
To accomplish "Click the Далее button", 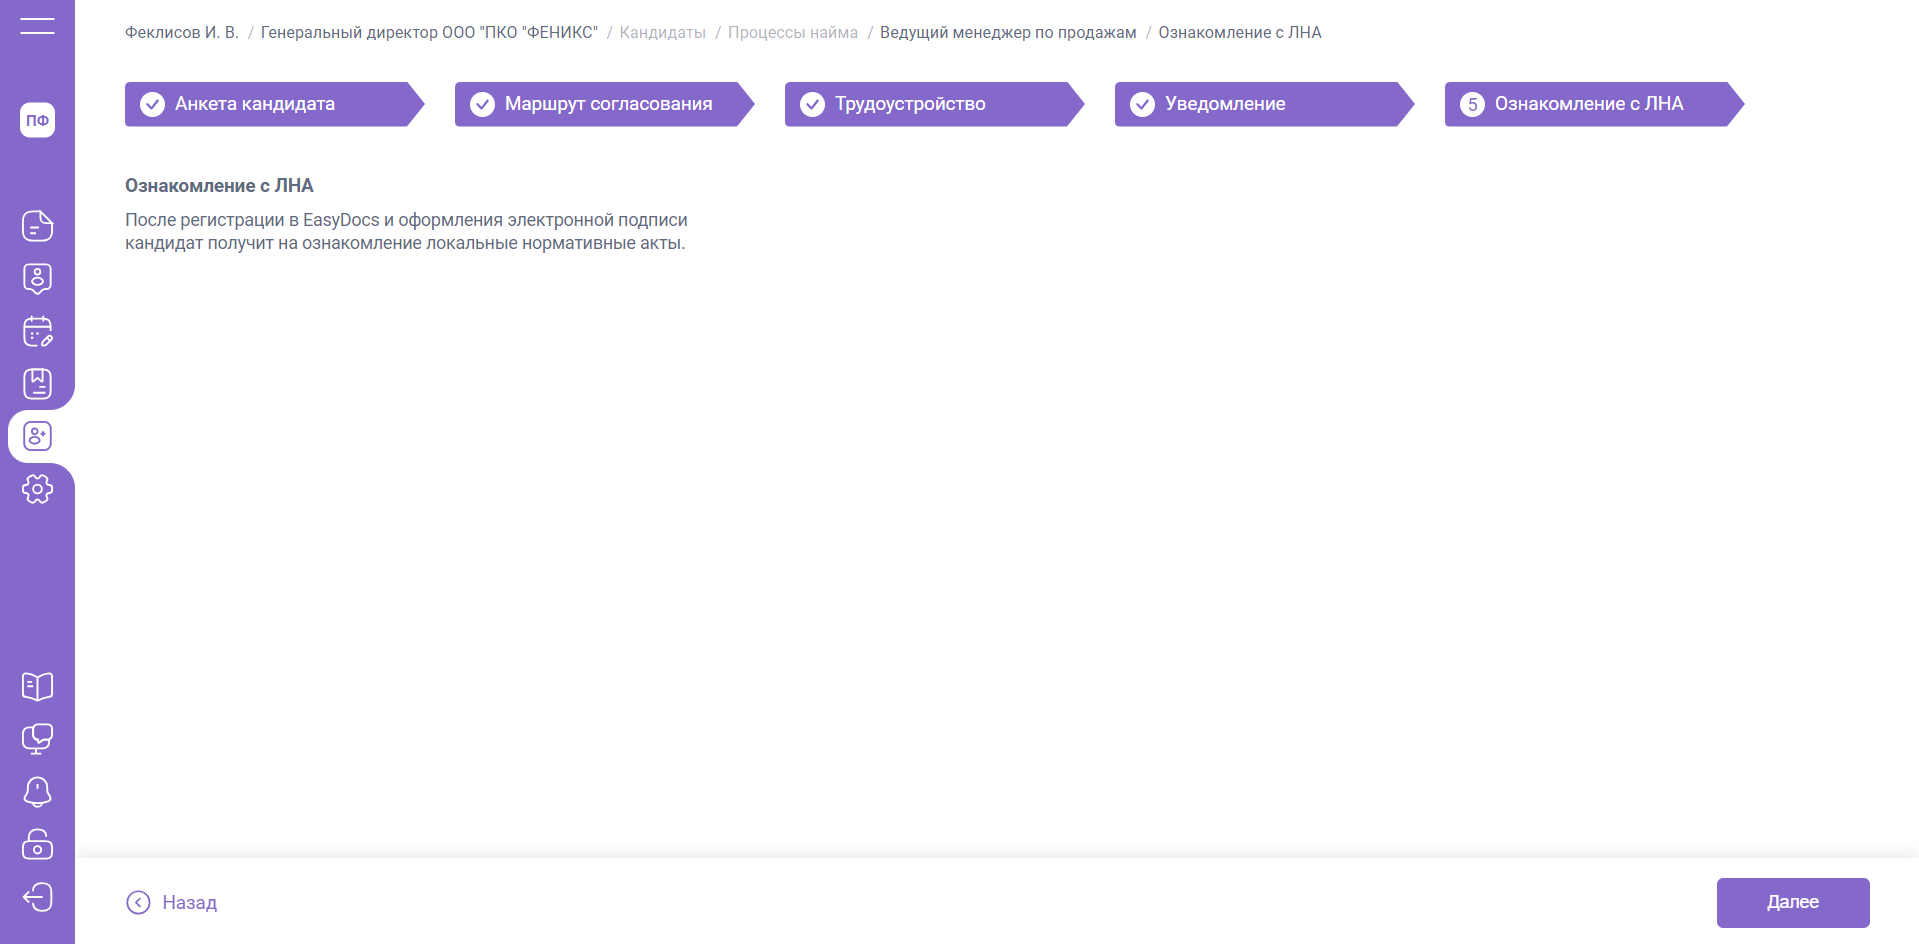I will click(x=1792, y=902).
